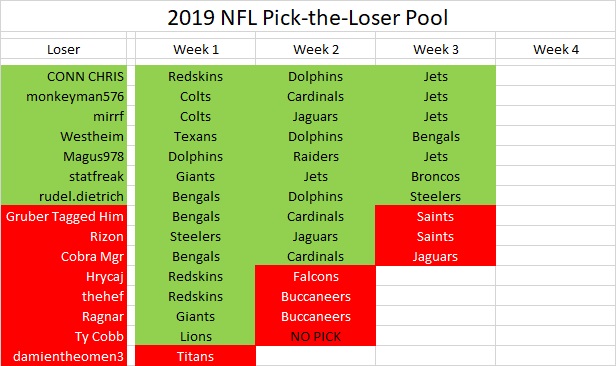616x366 pixels.
Task: Select Ty Cobb's Week 1 Lions cell
Action: [x=196, y=337]
